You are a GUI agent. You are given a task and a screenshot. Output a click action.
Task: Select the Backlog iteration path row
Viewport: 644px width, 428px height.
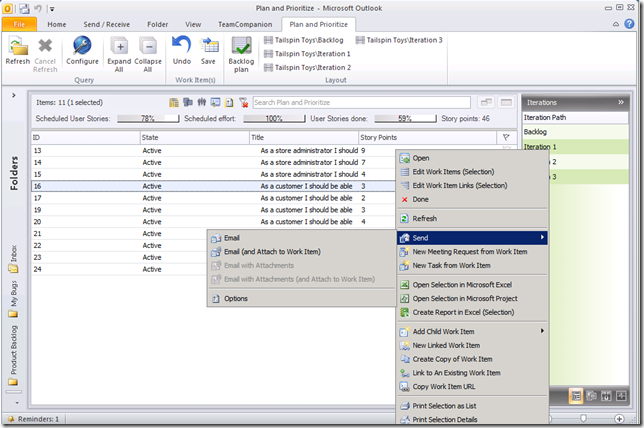[x=575, y=132]
